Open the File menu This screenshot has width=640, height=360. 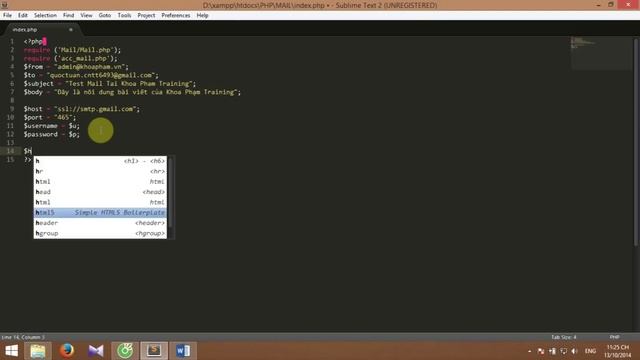pos(7,15)
